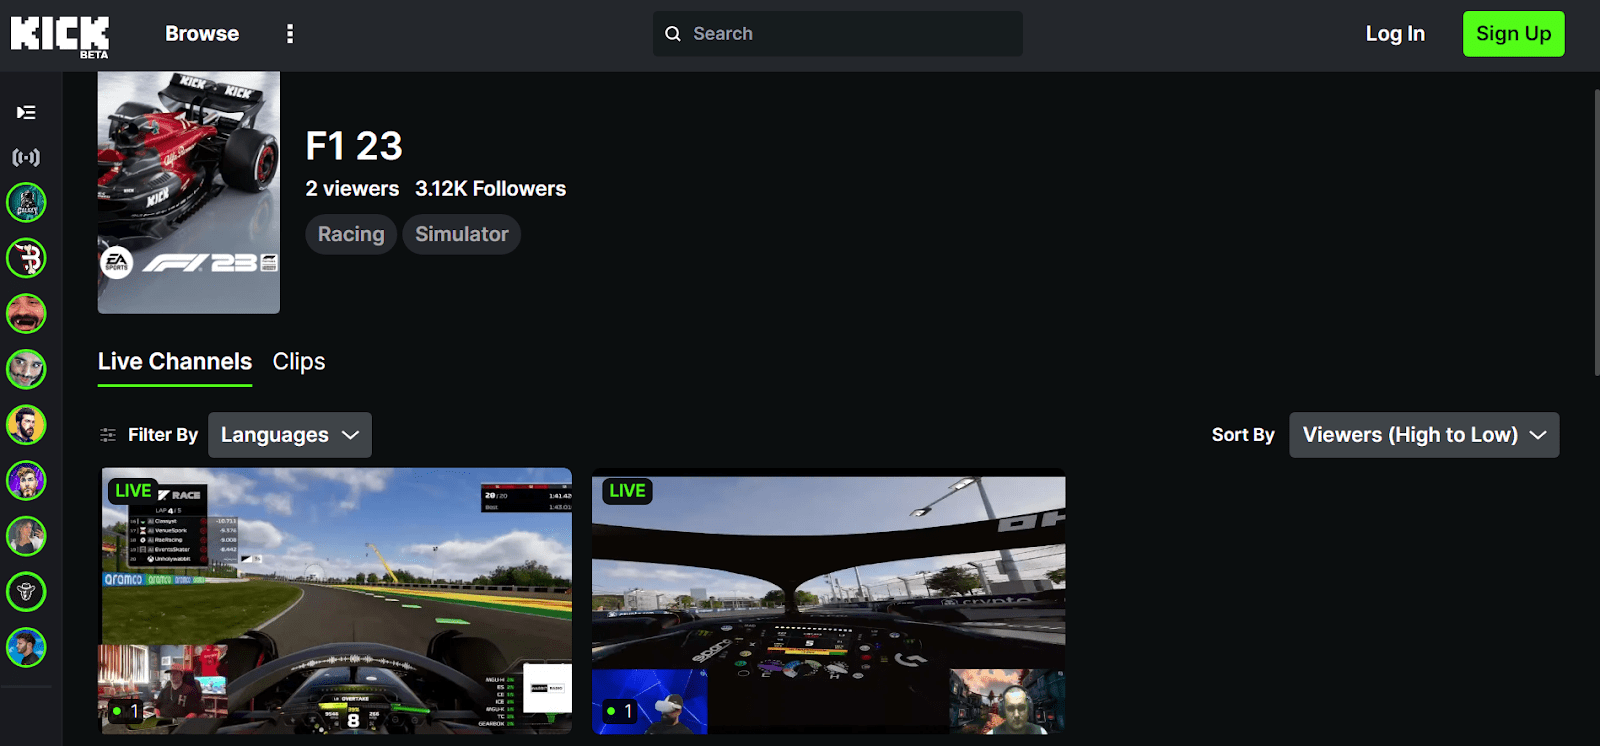The height and width of the screenshot is (746, 1600).
Task: Switch to the Clips tab
Action: point(299,362)
